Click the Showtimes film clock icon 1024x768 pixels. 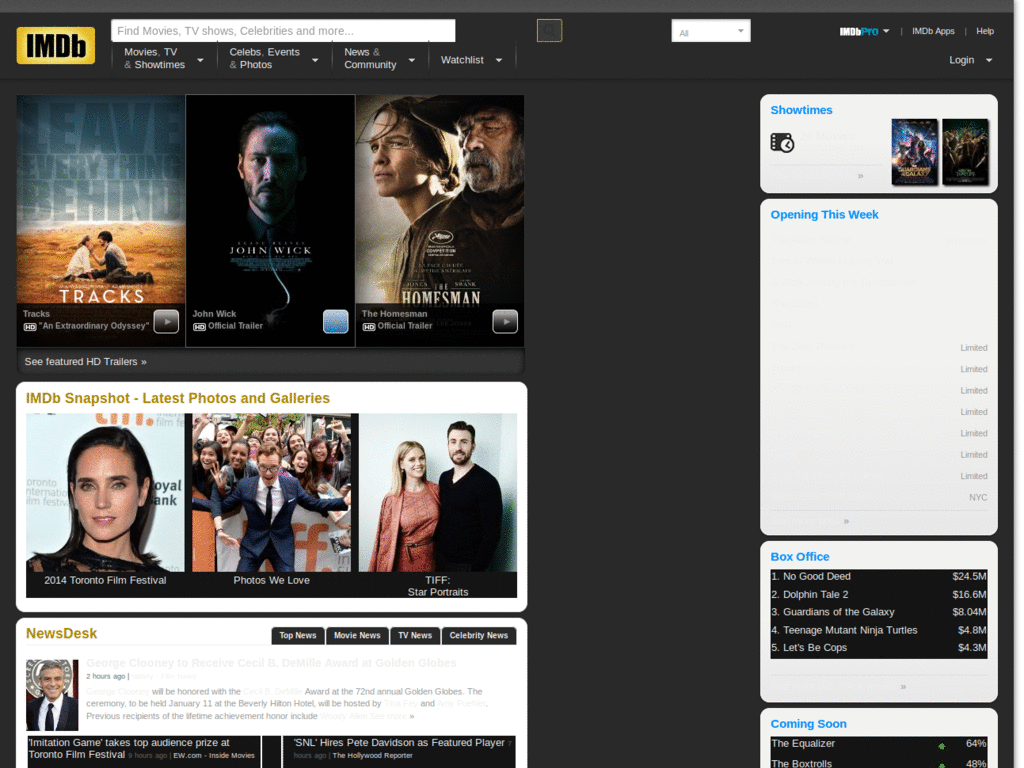[782, 142]
